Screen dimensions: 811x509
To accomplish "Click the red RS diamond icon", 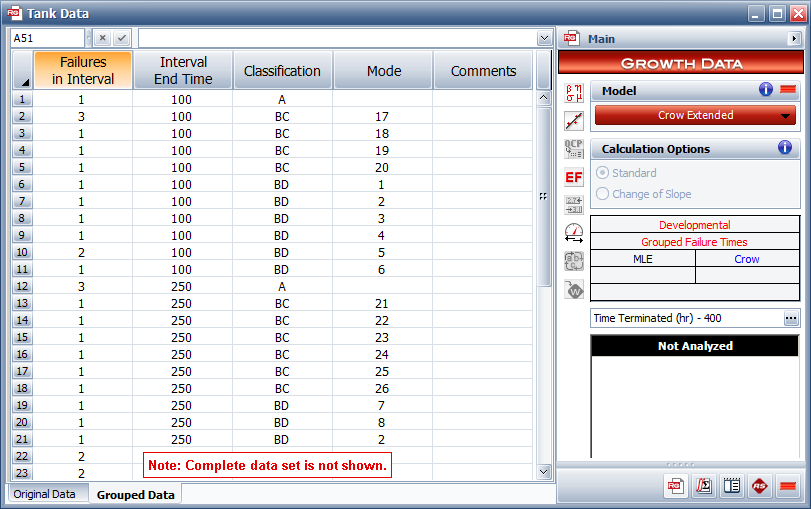I will pyautogui.click(x=759, y=486).
